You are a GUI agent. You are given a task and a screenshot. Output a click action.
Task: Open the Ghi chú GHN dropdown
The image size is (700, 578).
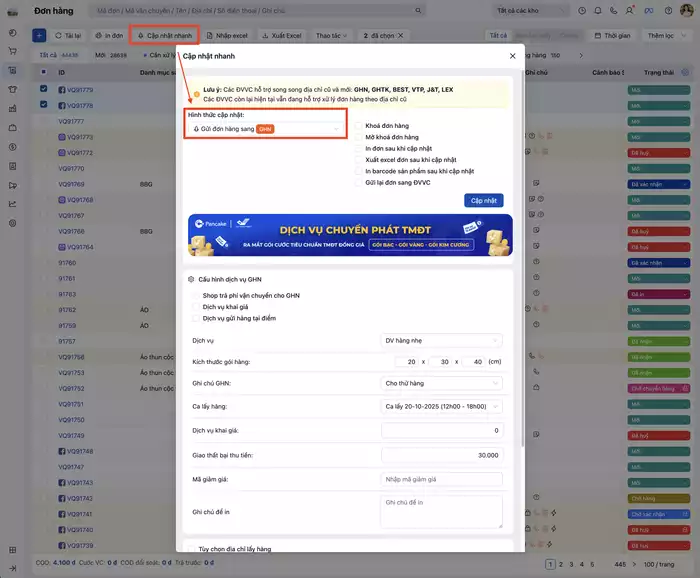[442, 383]
